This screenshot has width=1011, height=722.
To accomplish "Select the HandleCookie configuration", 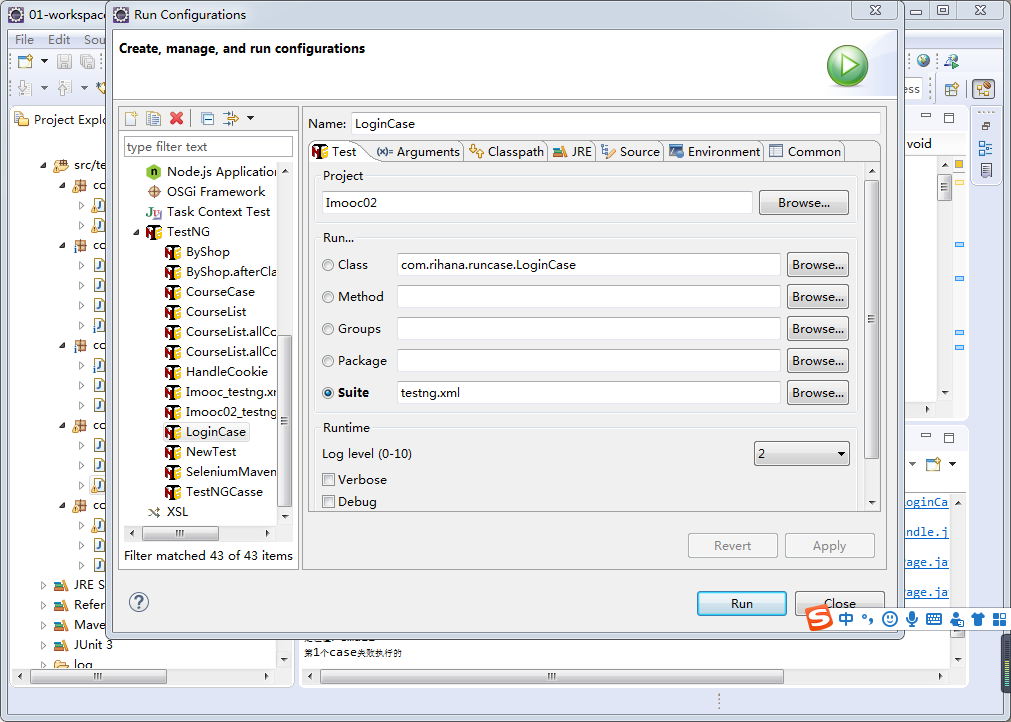I will click(226, 372).
